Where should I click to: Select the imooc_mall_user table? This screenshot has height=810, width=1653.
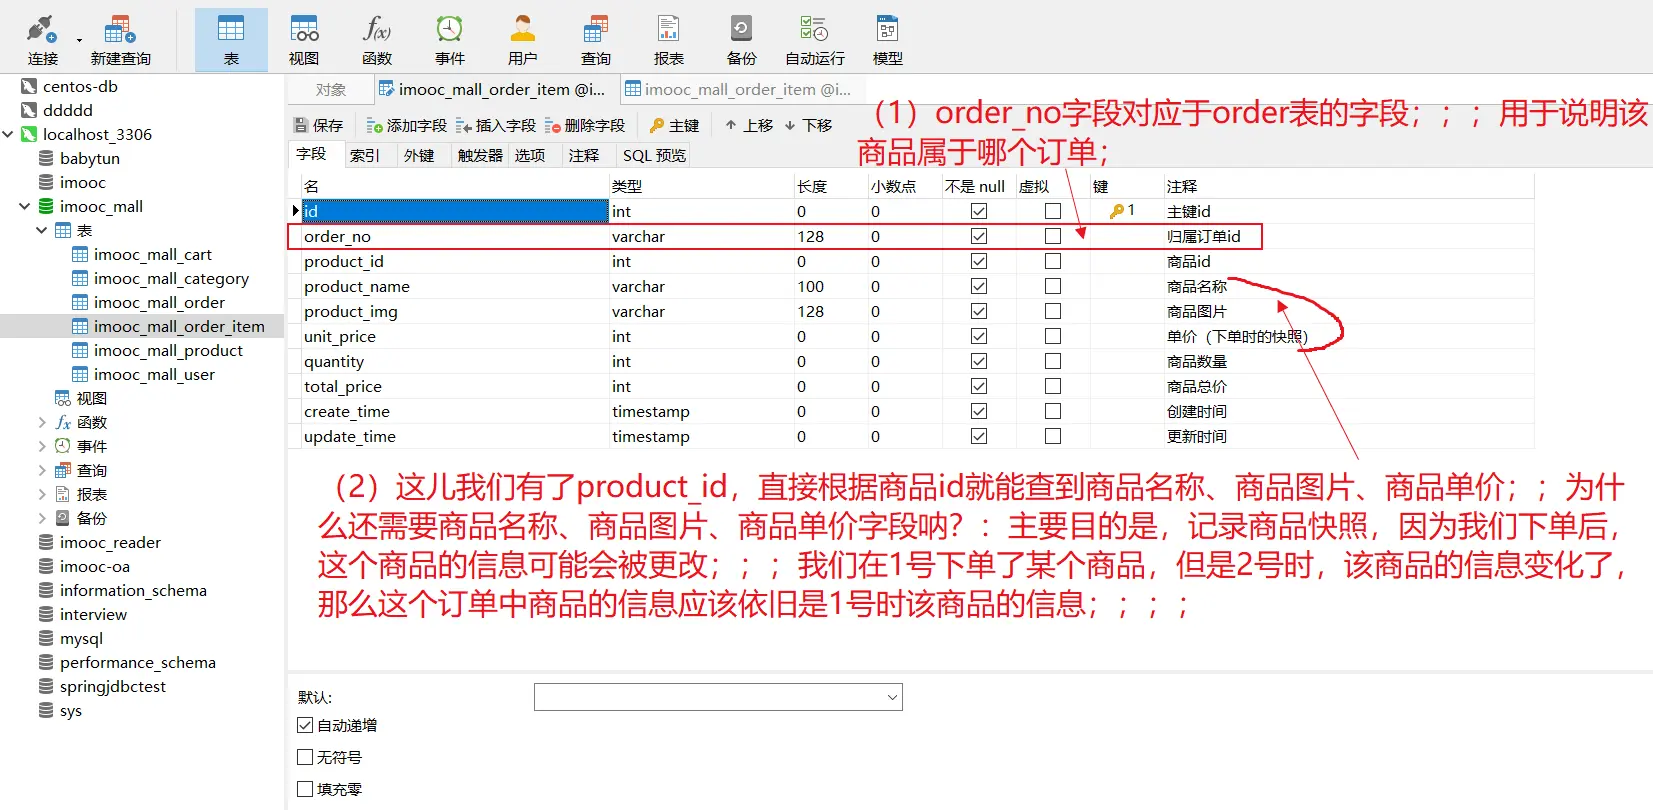154,374
